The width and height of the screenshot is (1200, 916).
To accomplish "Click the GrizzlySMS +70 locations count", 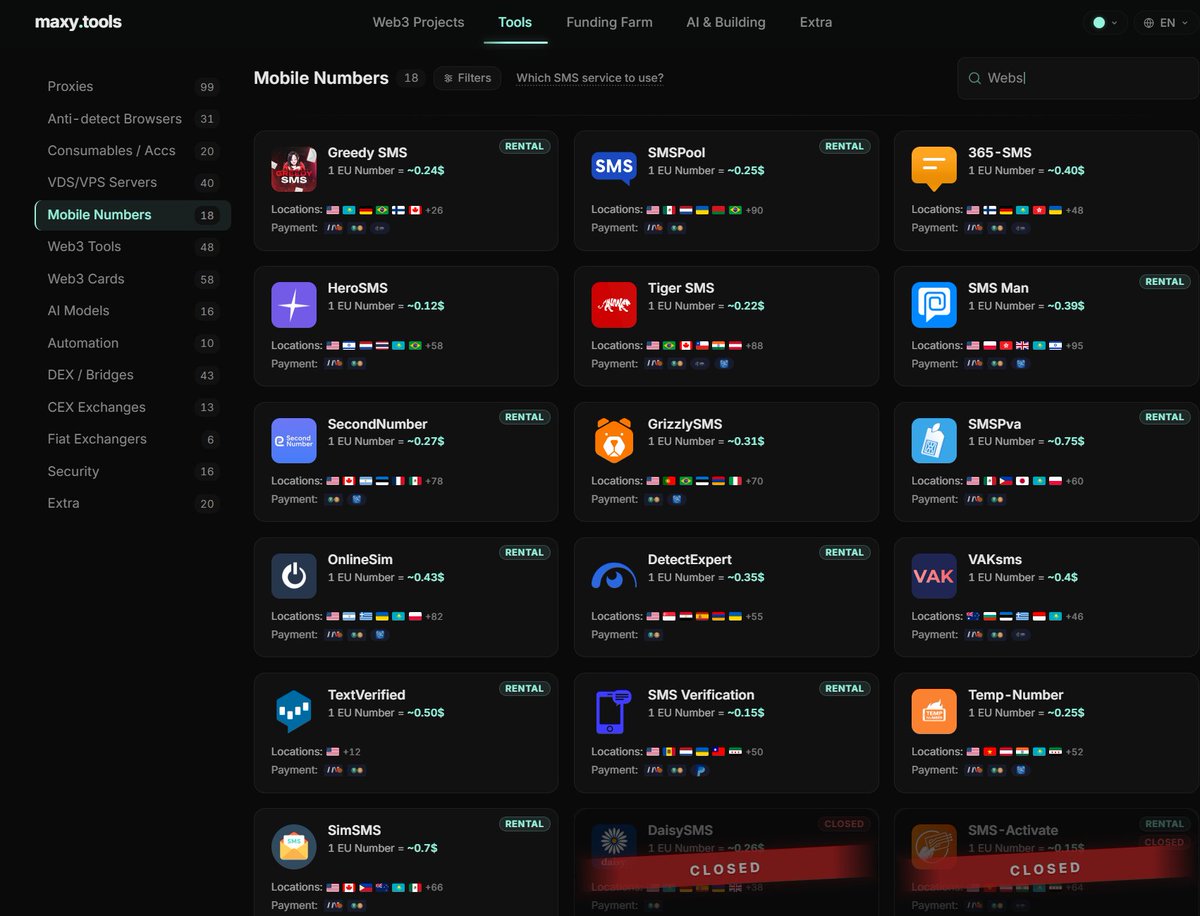I will pyautogui.click(x=754, y=481).
